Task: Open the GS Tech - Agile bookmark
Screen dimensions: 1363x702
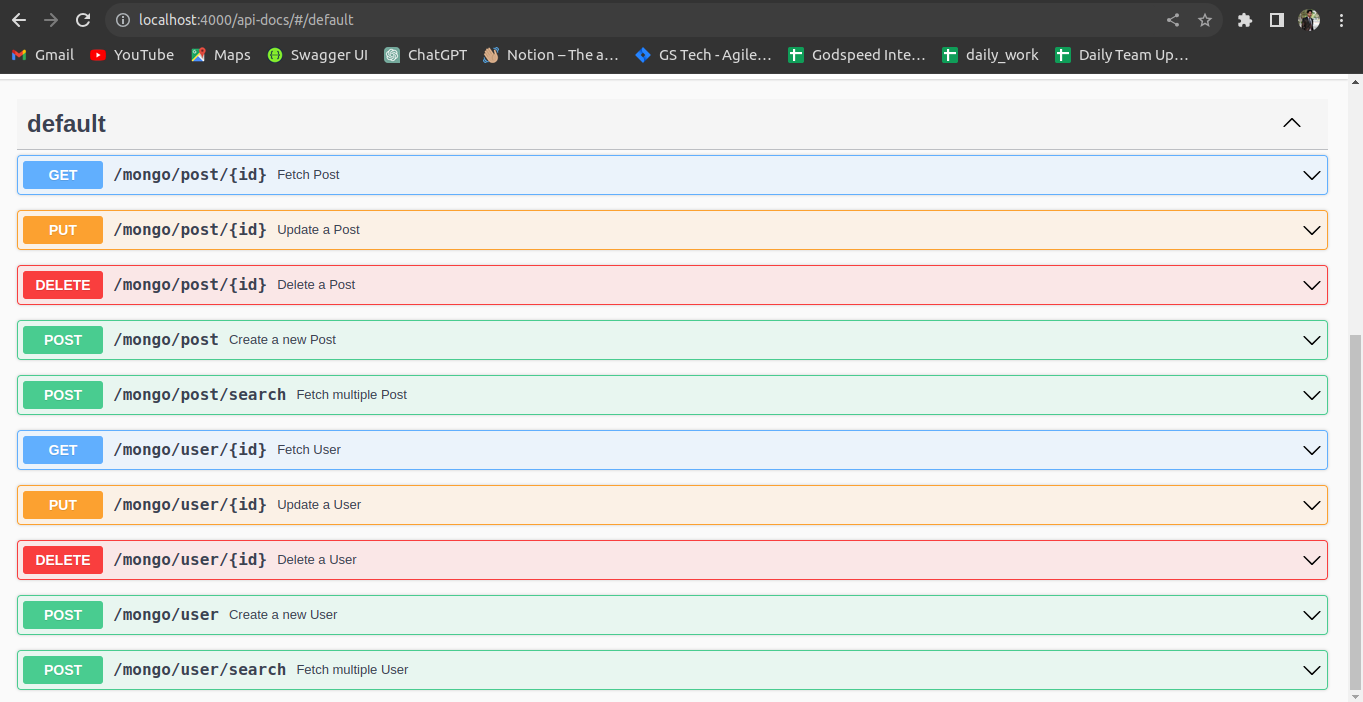Action: 704,55
